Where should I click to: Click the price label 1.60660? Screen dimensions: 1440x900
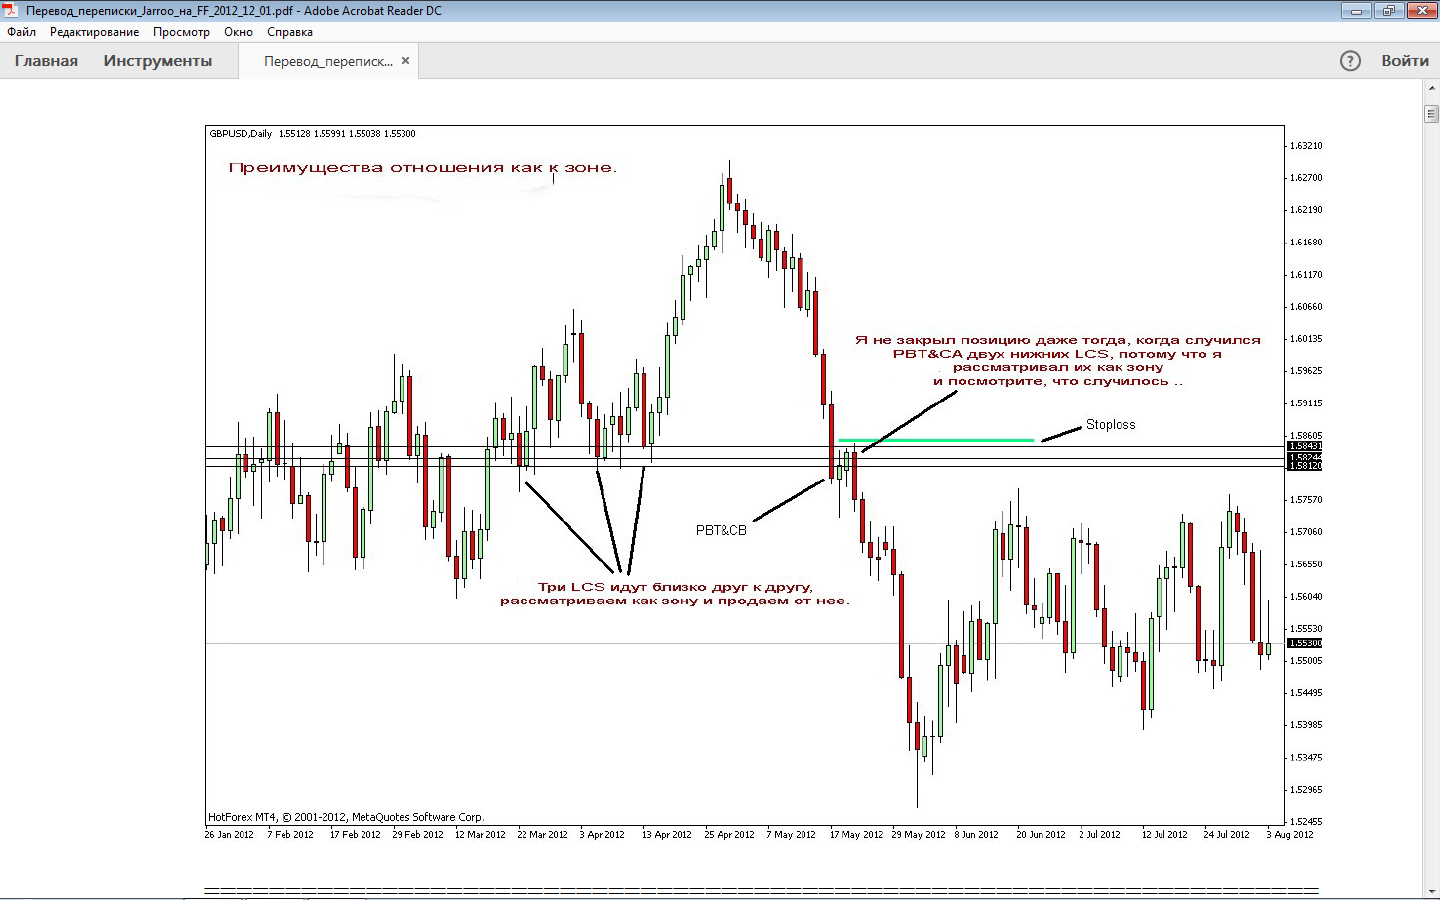[1305, 307]
